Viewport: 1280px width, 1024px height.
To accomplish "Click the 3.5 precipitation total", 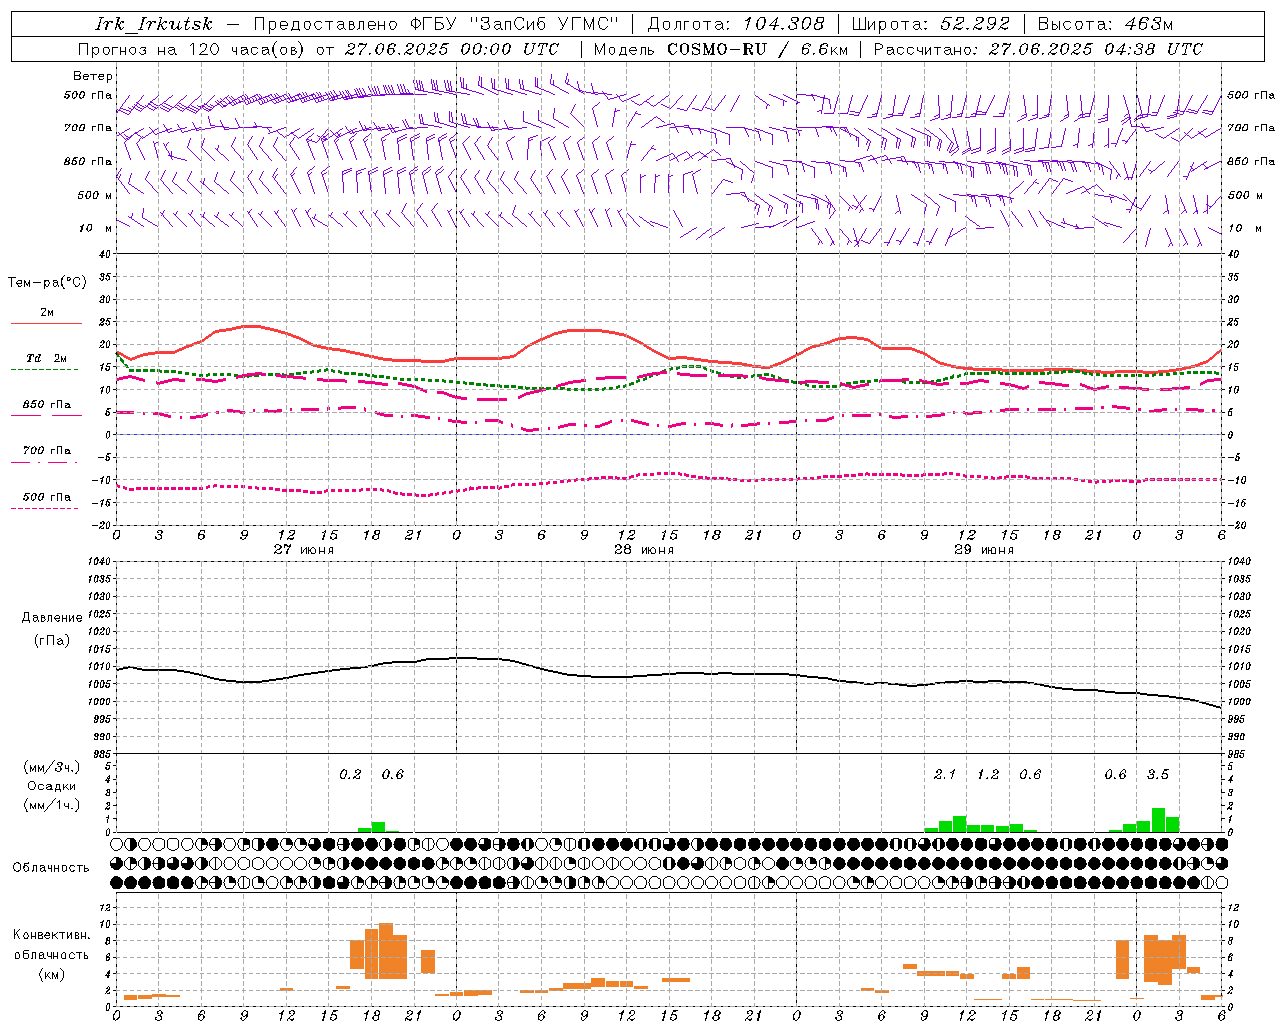I will [1157, 775].
